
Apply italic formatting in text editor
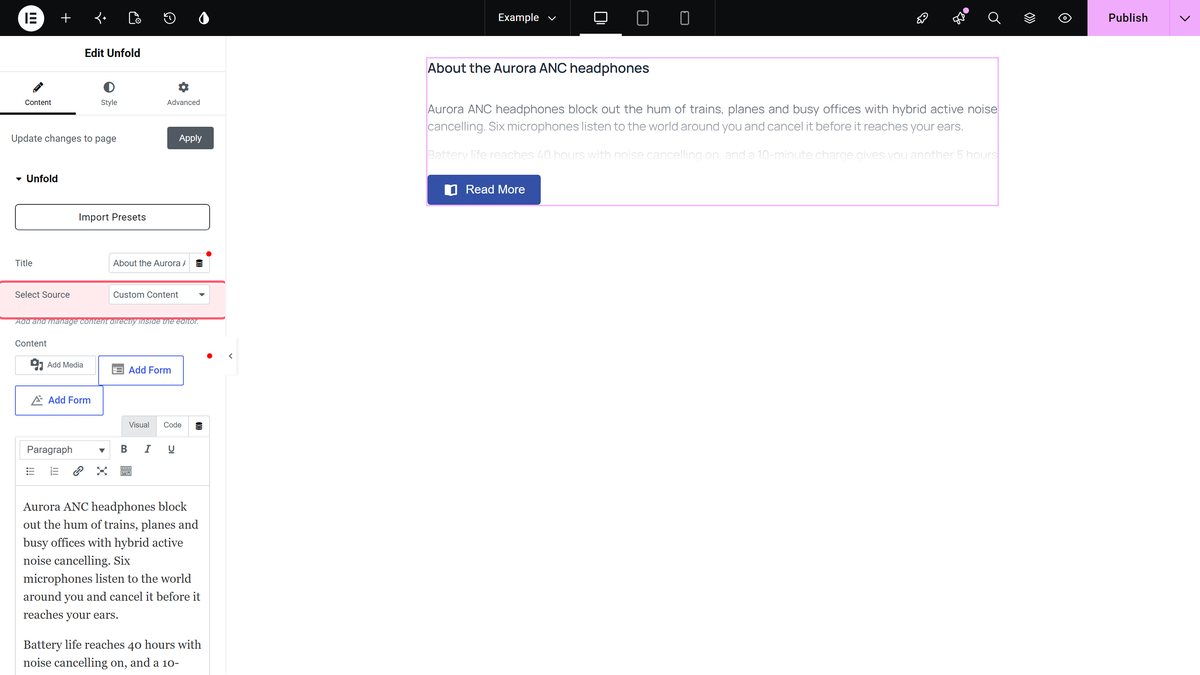click(147, 449)
